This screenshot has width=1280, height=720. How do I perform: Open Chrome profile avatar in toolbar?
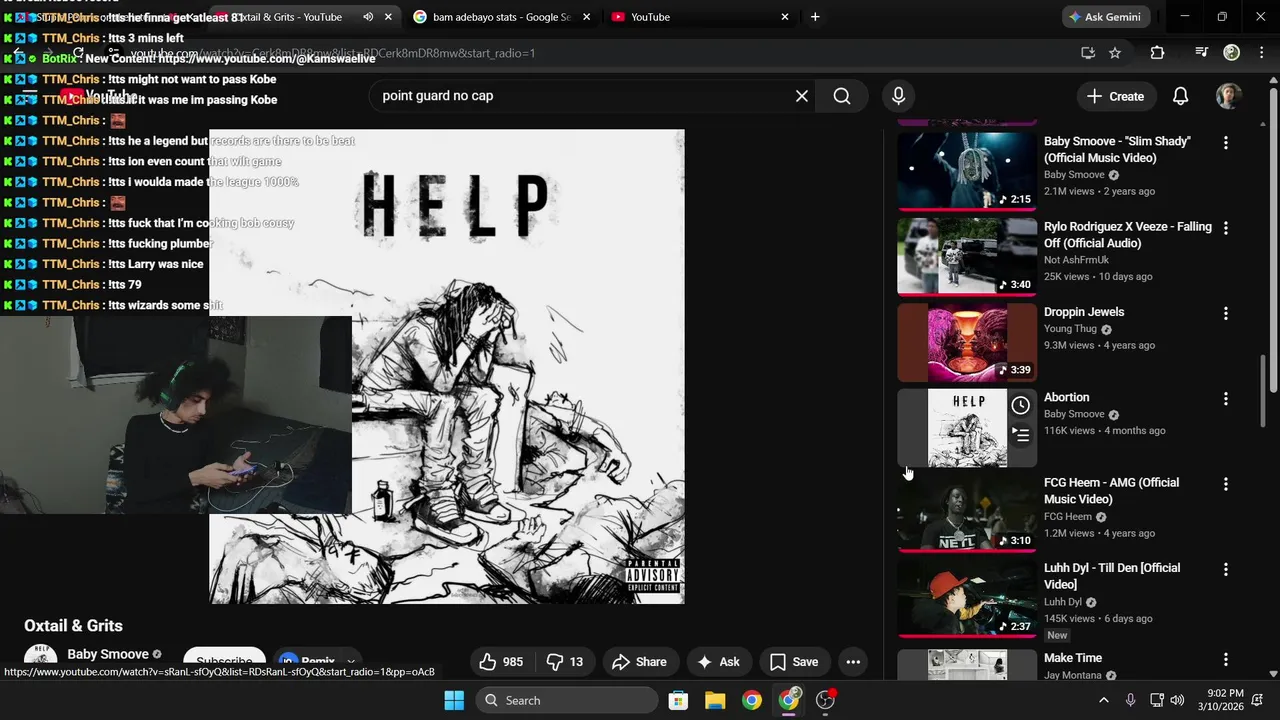tap(1232, 53)
